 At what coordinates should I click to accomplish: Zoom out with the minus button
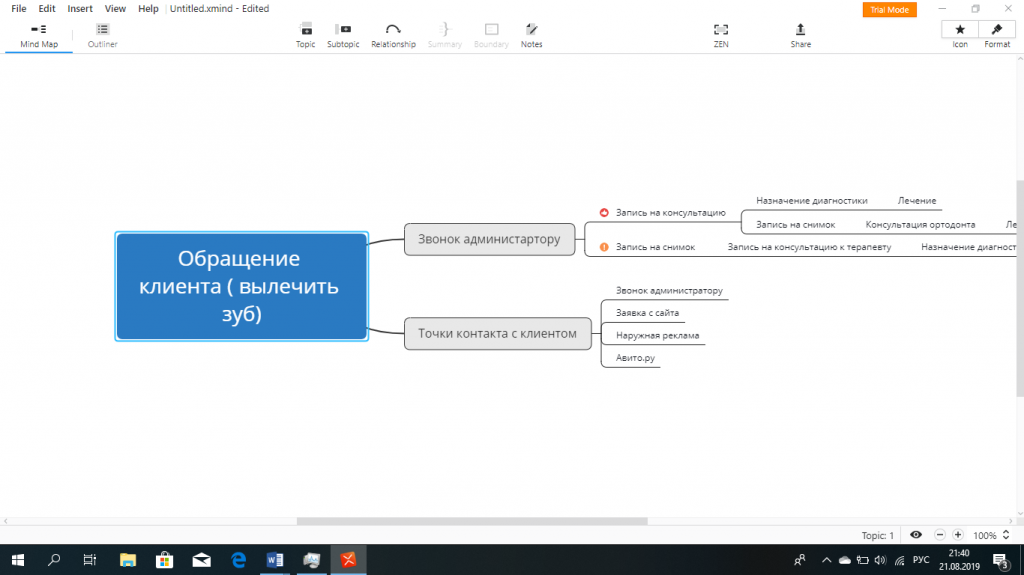point(940,535)
